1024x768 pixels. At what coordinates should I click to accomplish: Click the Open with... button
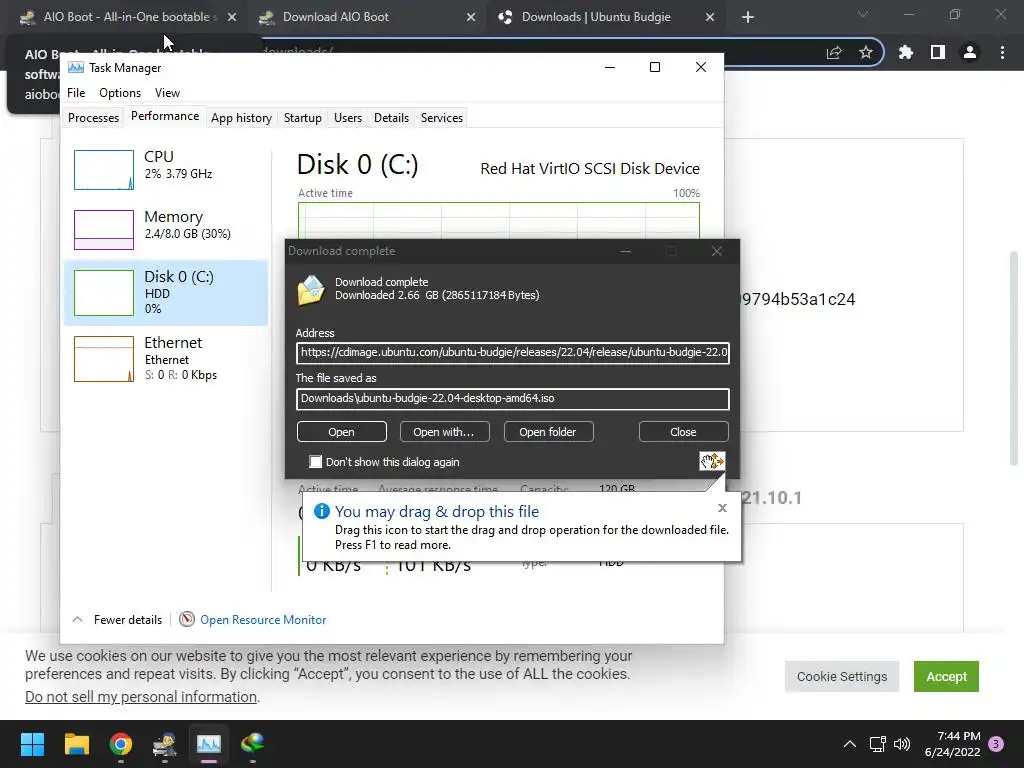(x=444, y=432)
